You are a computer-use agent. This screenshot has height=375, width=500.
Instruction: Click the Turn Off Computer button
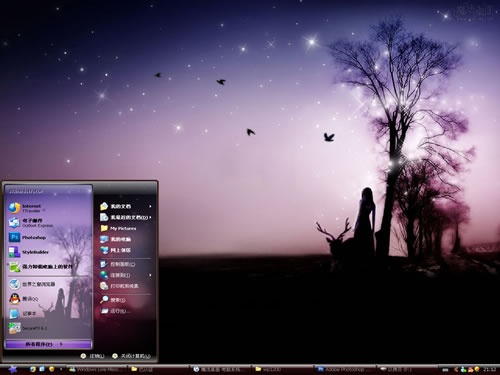(x=131, y=356)
